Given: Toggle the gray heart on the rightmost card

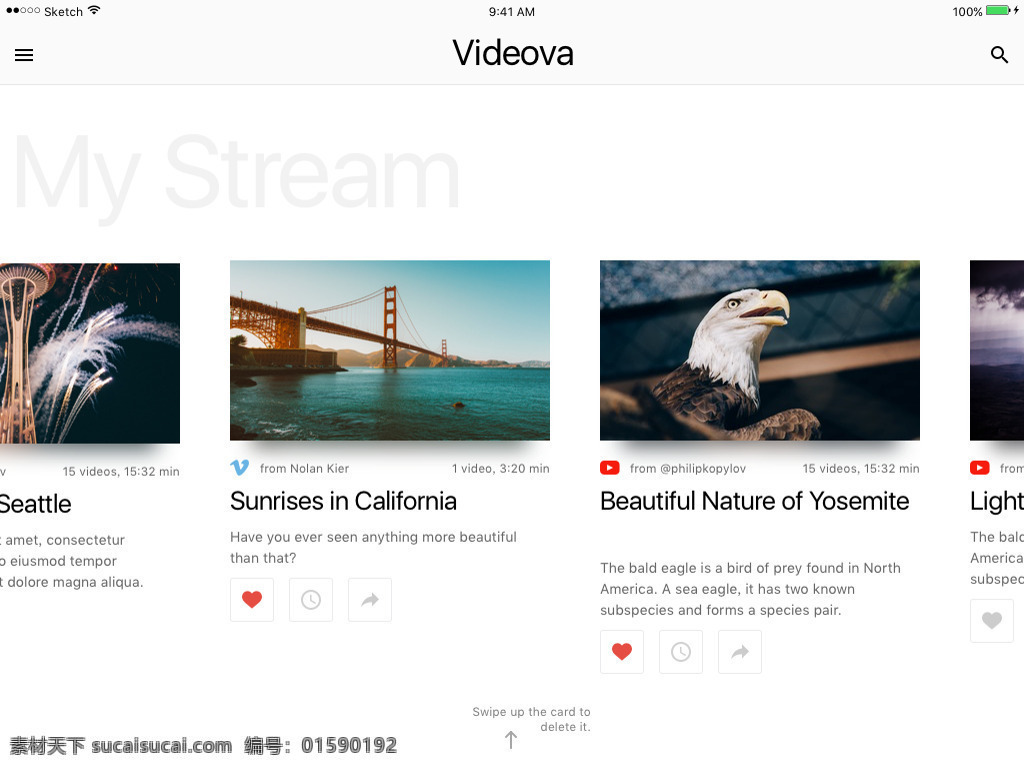Looking at the screenshot, I should (992, 620).
